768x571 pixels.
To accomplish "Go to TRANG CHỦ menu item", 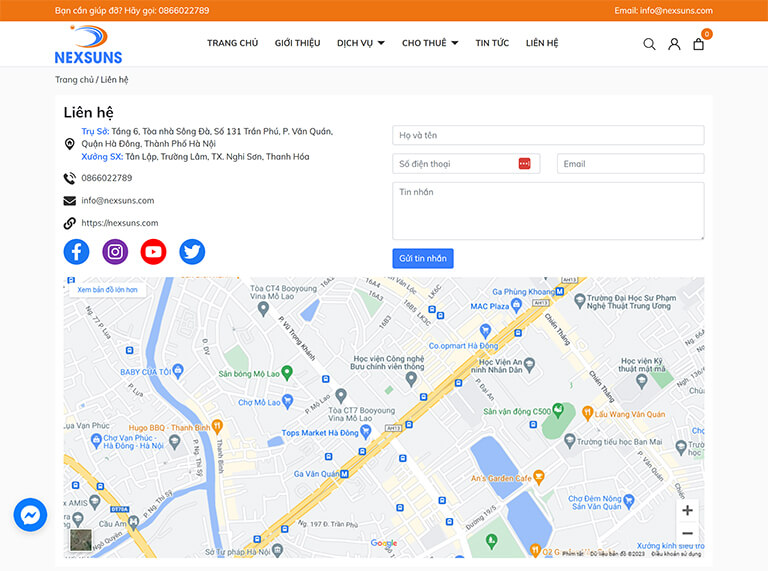I will pyautogui.click(x=232, y=43).
